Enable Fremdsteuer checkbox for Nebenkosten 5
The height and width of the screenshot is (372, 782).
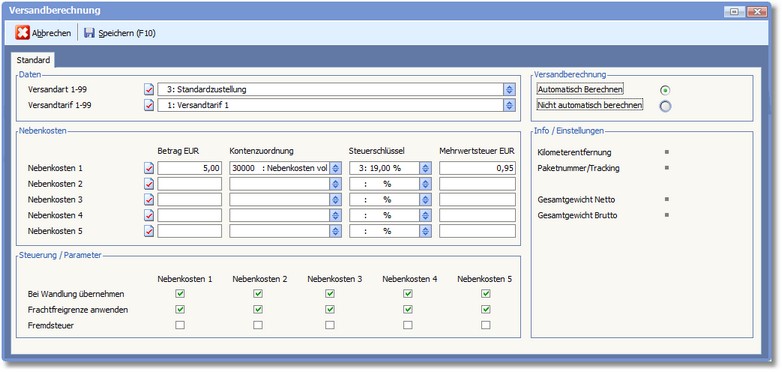[x=486, y=325]
